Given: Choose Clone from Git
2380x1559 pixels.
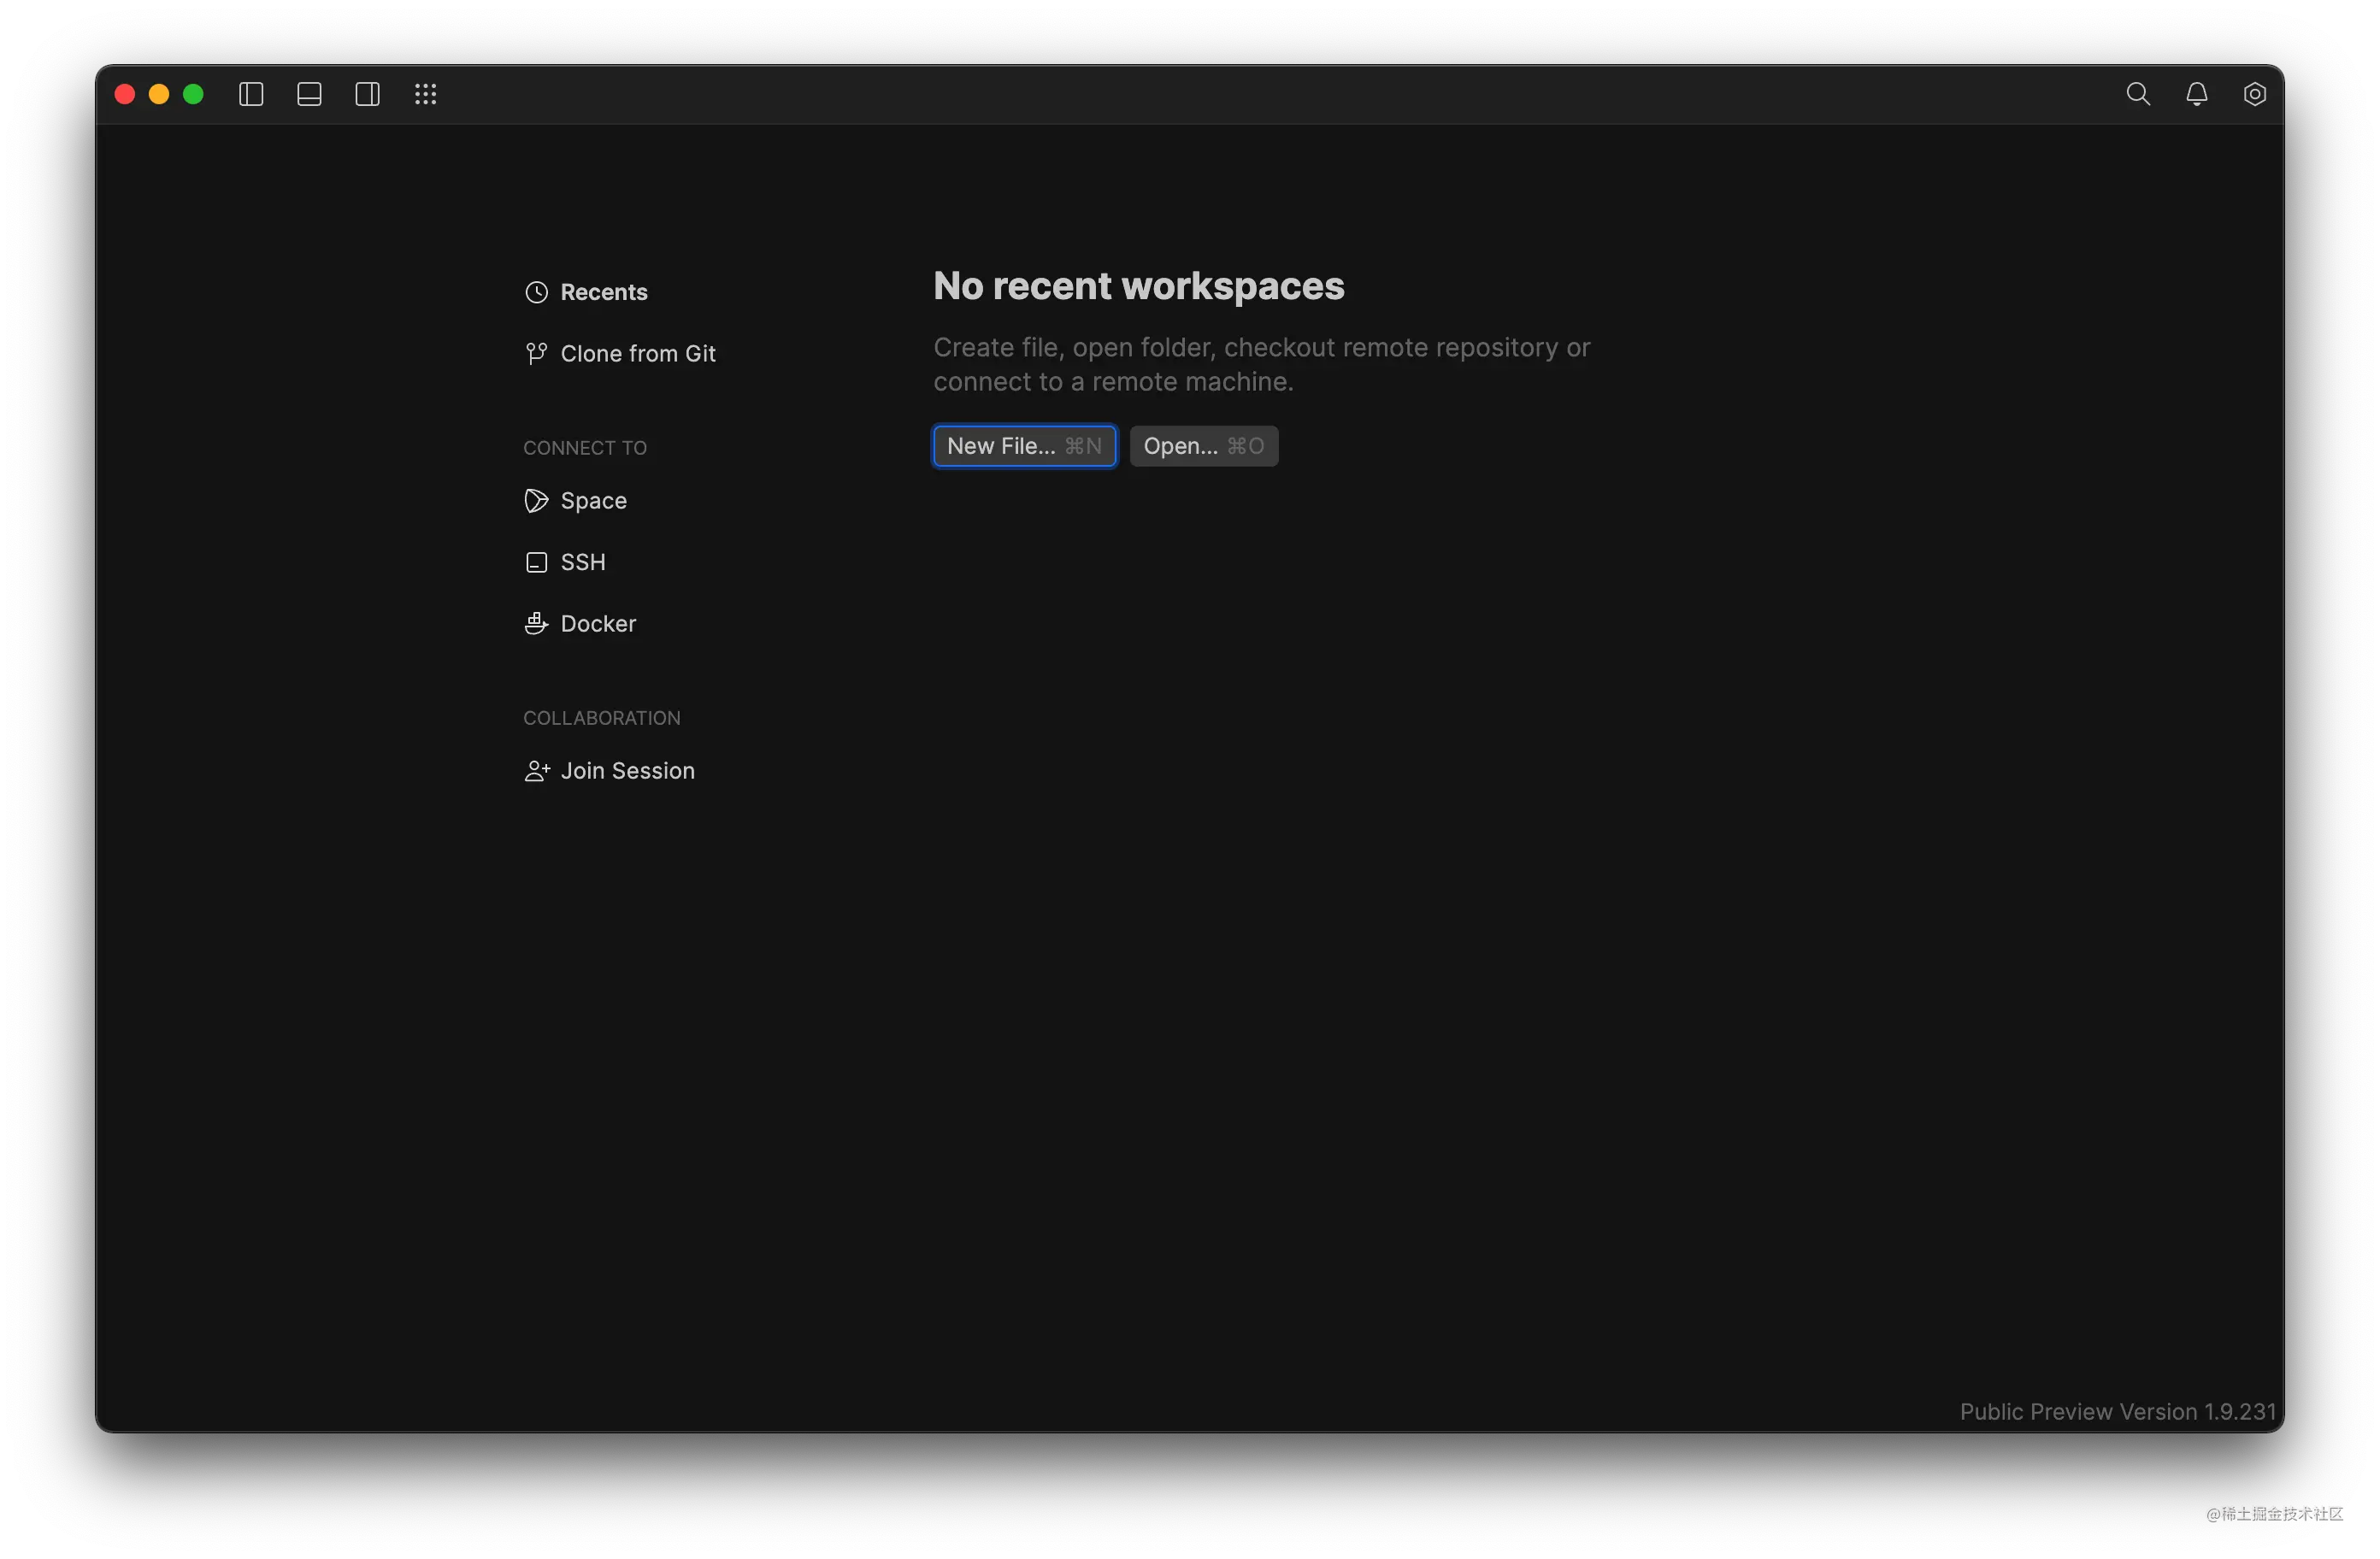Looking at the screenshot, I should tap(637, 353).
